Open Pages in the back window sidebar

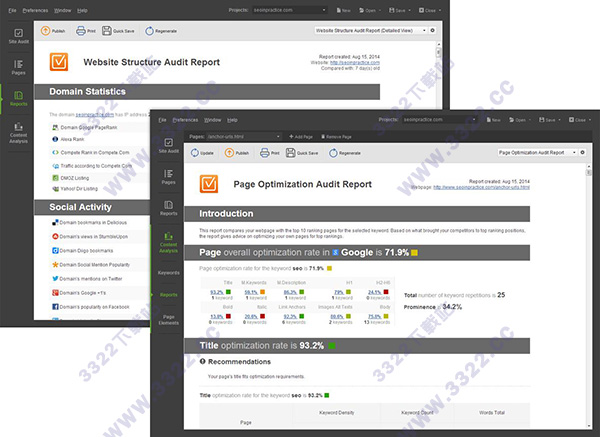[x=18, y=67]
